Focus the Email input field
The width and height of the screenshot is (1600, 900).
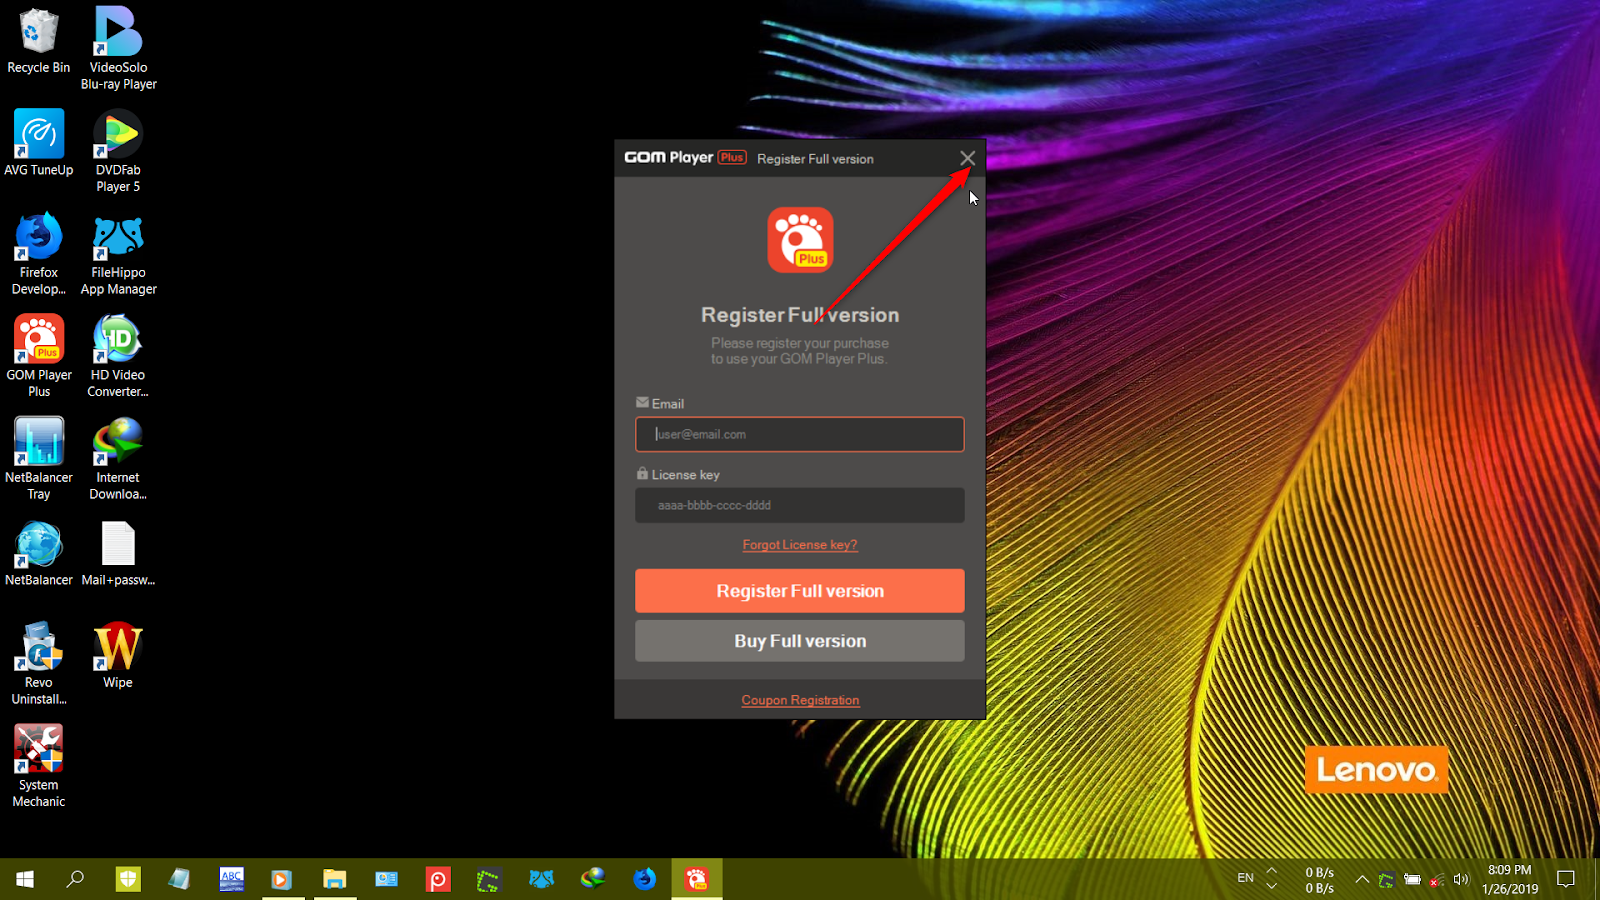800,434
